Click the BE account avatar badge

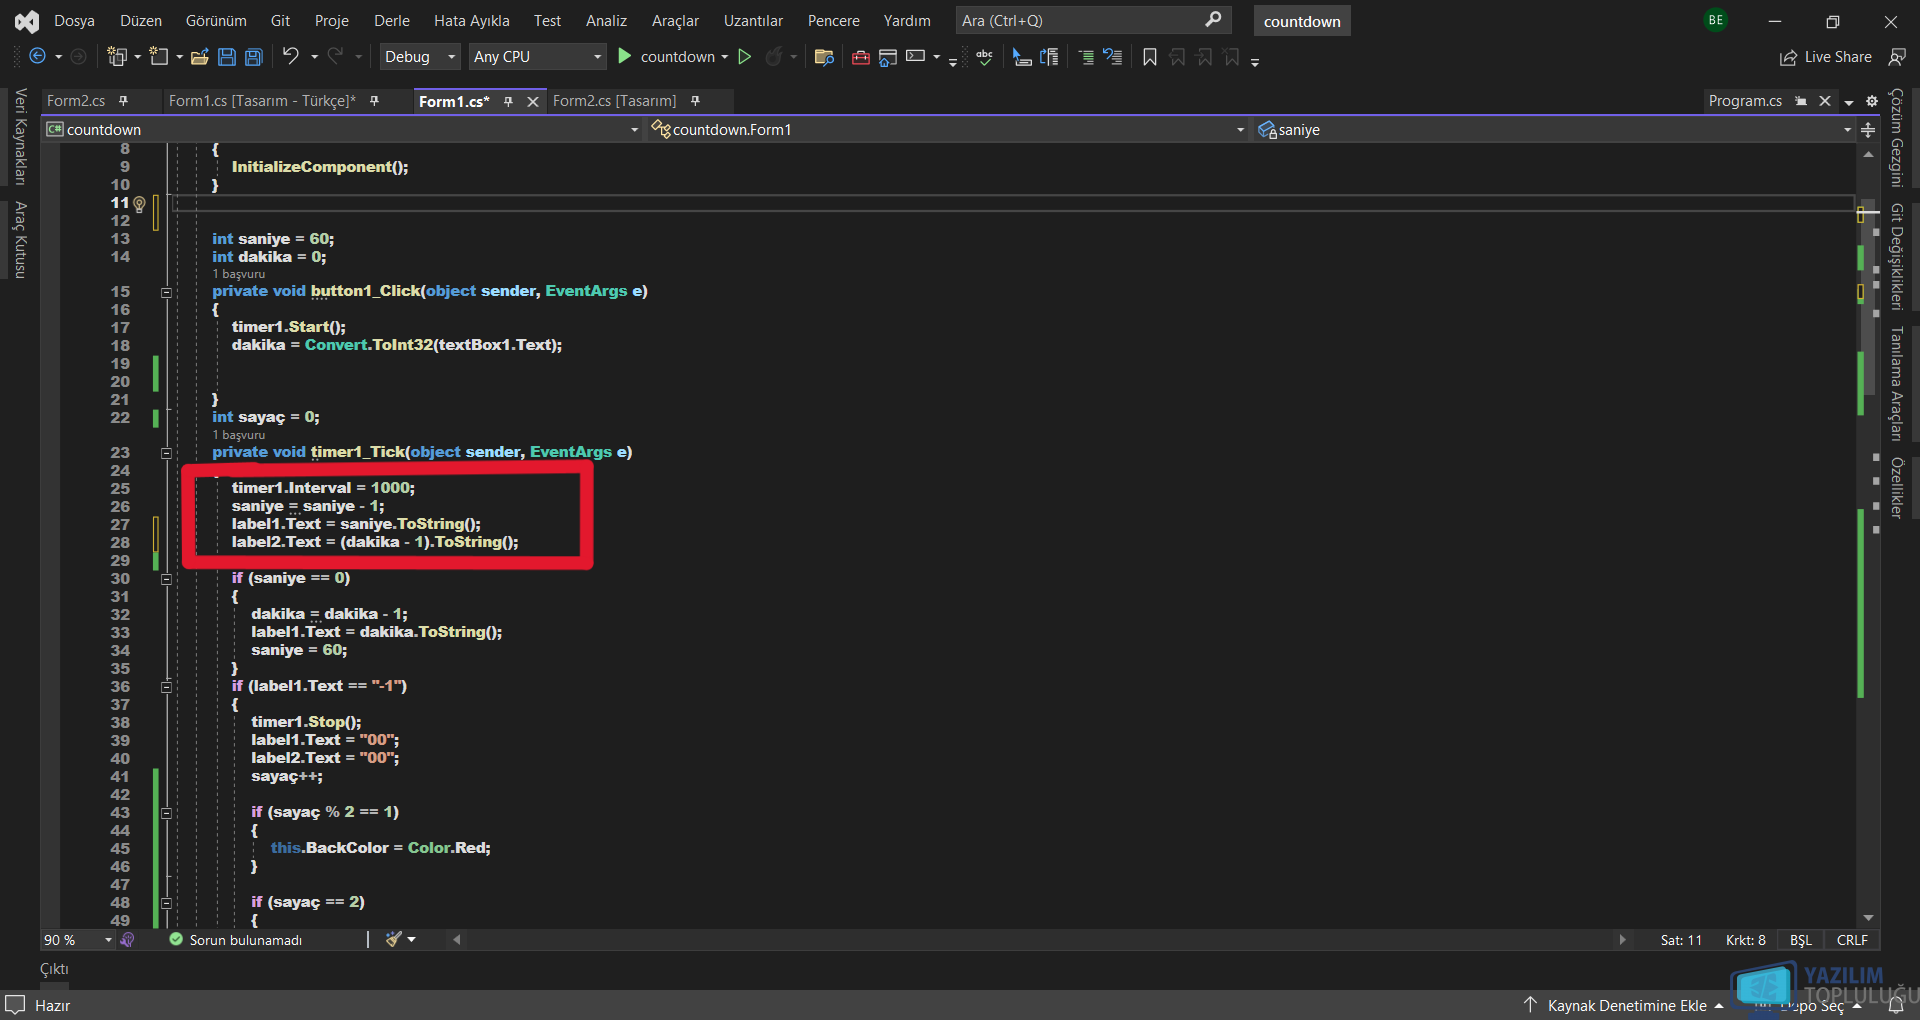1716,20
